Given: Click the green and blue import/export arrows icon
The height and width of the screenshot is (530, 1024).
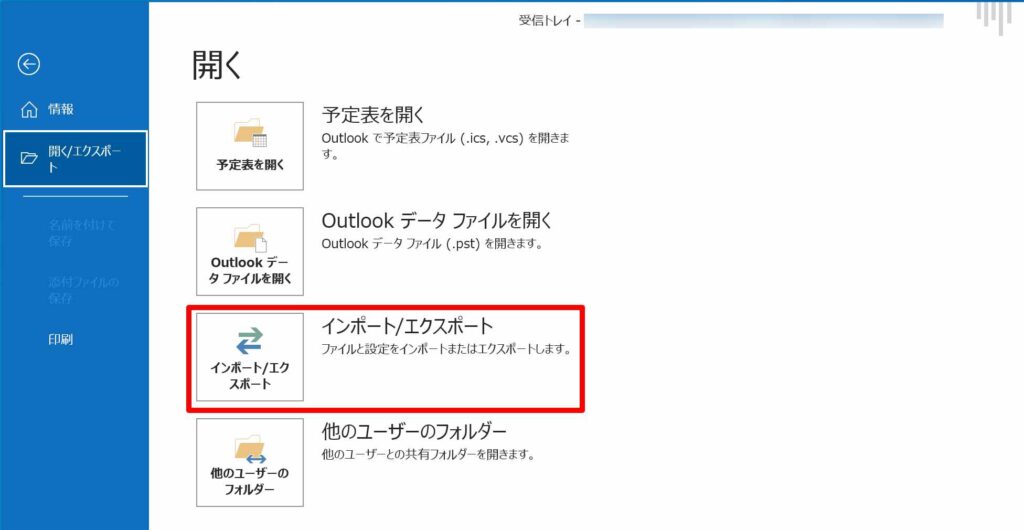Looking at the screenshot, I should tap(250, 341).
